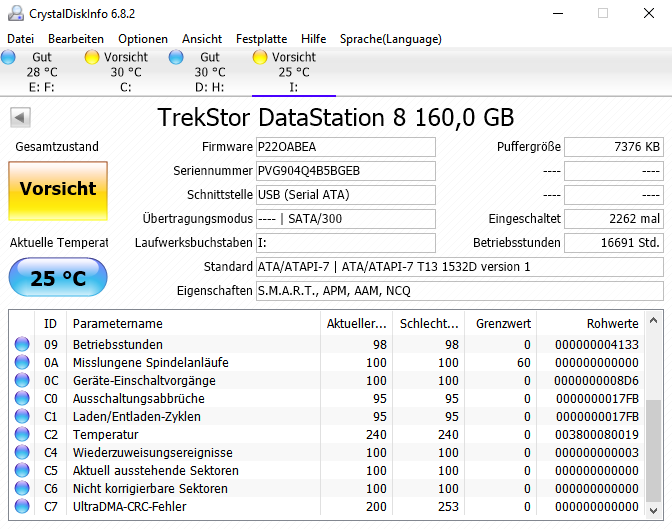Select the blue status orb for D: H: drive
The height and width of the screenshot is (529, 672).
click(x=176, y=57)
